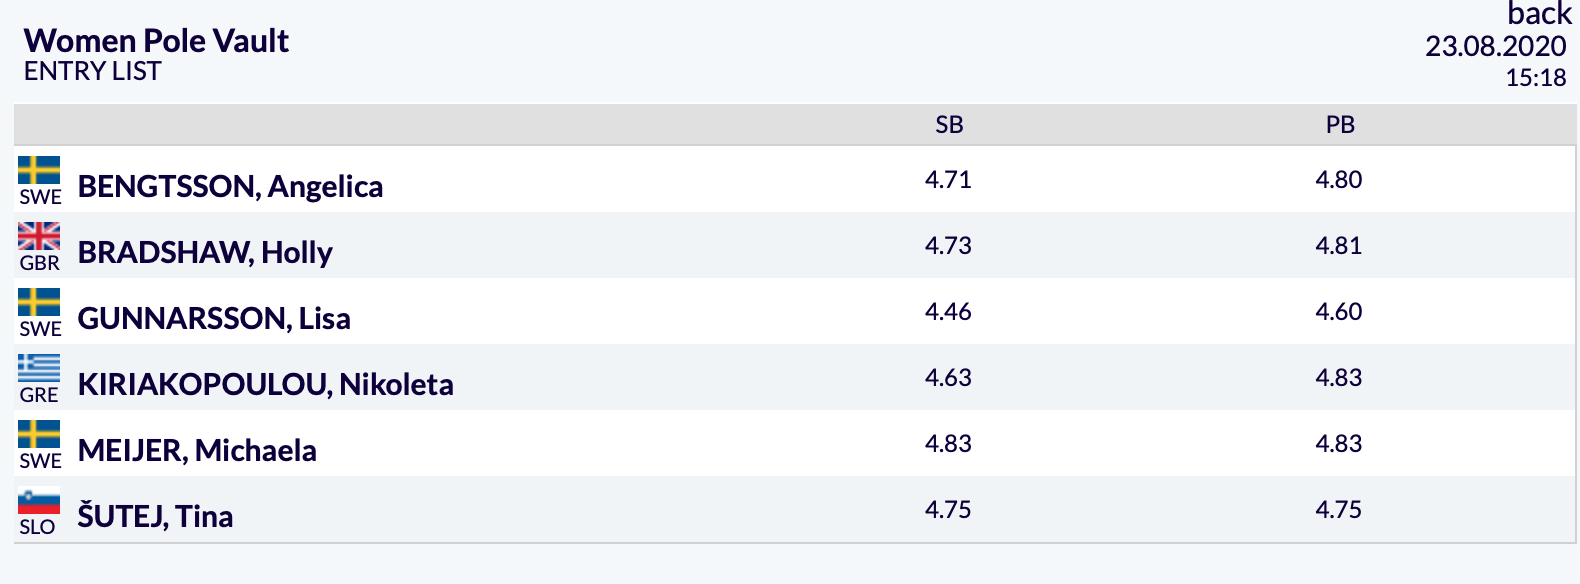Click the SB column header
Screen dimensions: 1580x584
(x=949, y=125)
